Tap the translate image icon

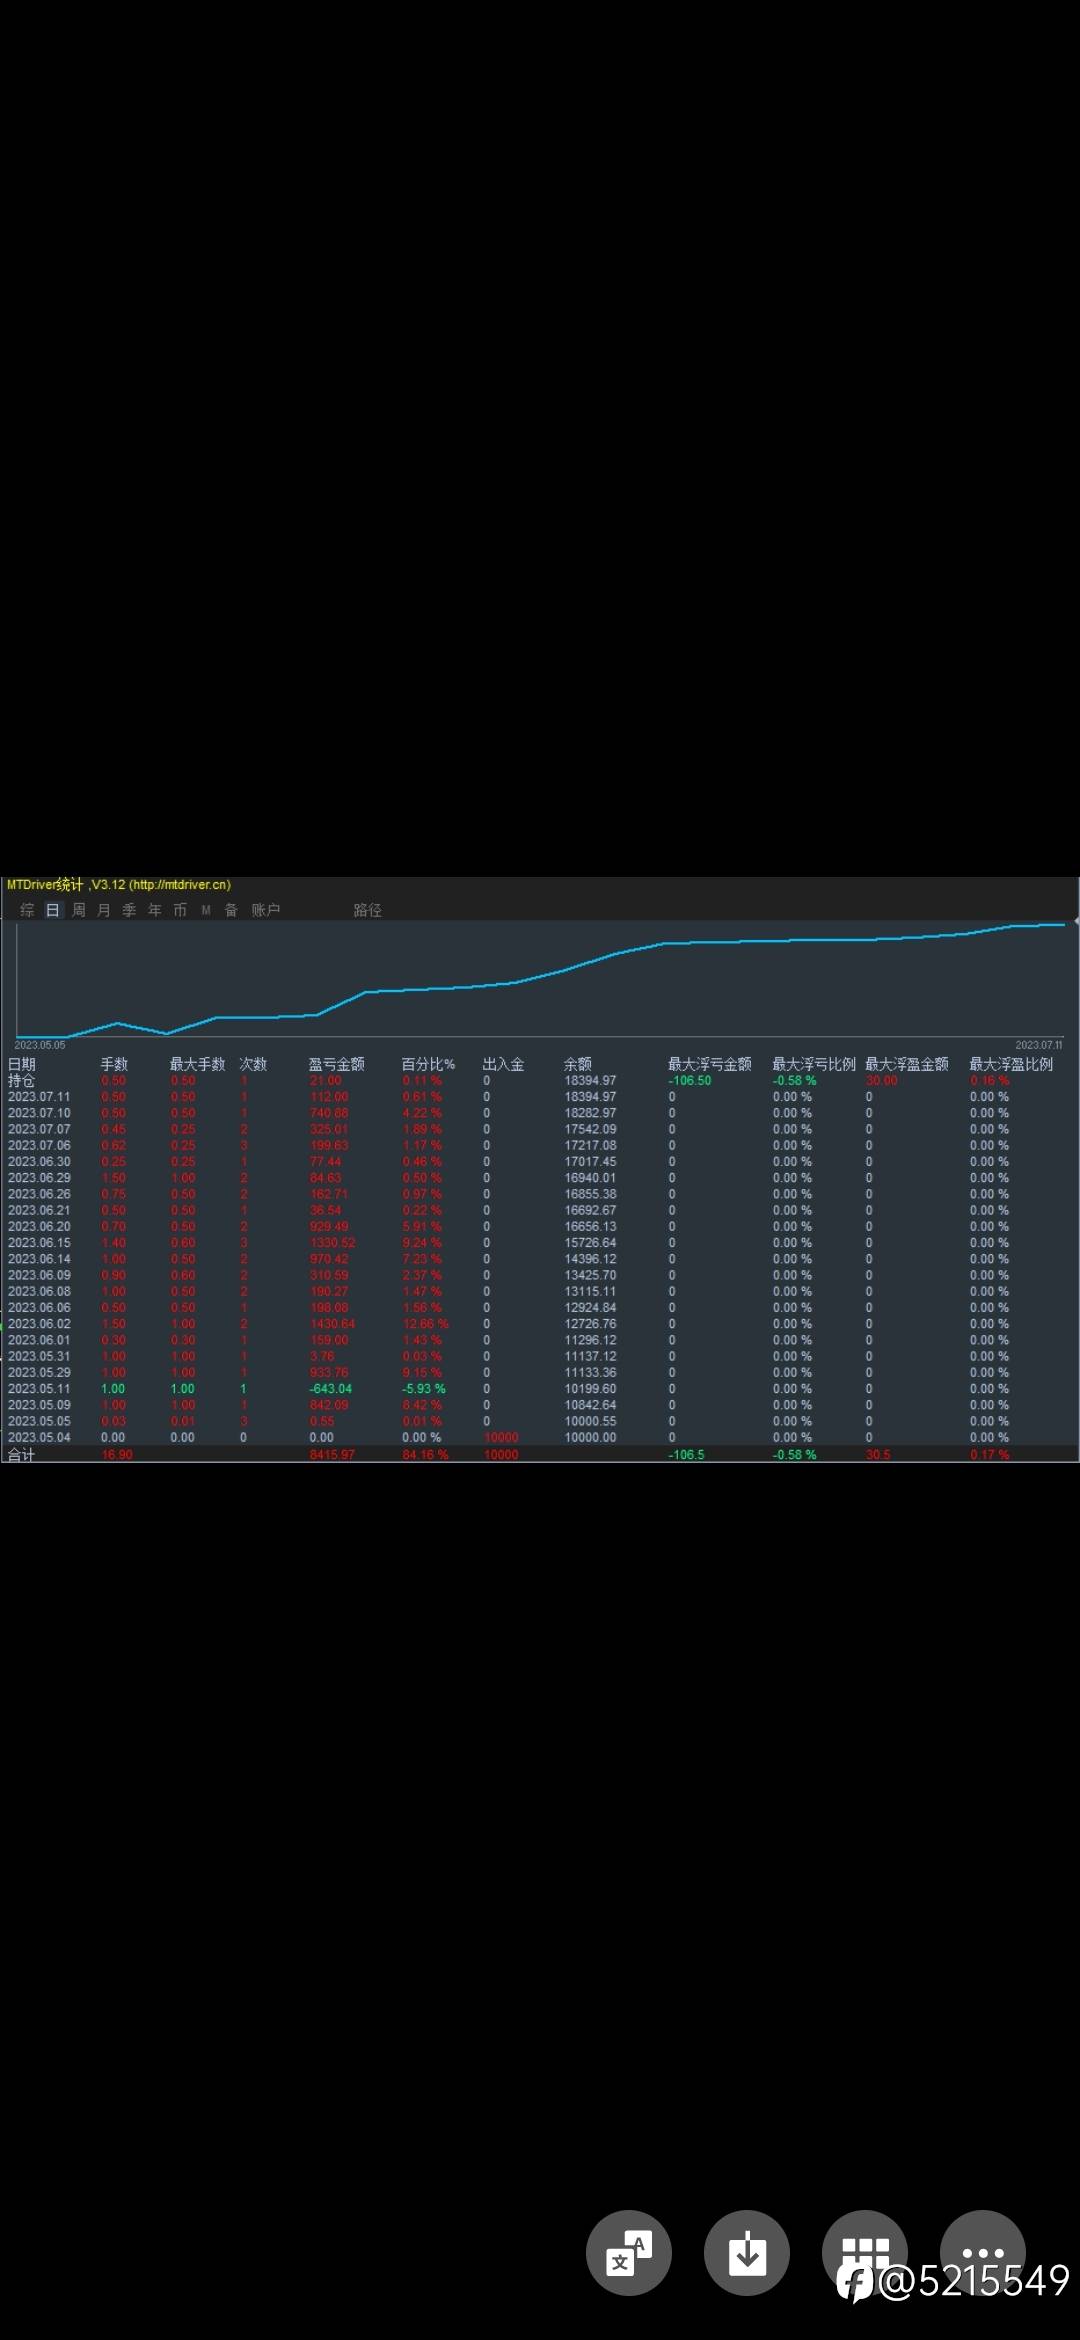pos(628,2252)
